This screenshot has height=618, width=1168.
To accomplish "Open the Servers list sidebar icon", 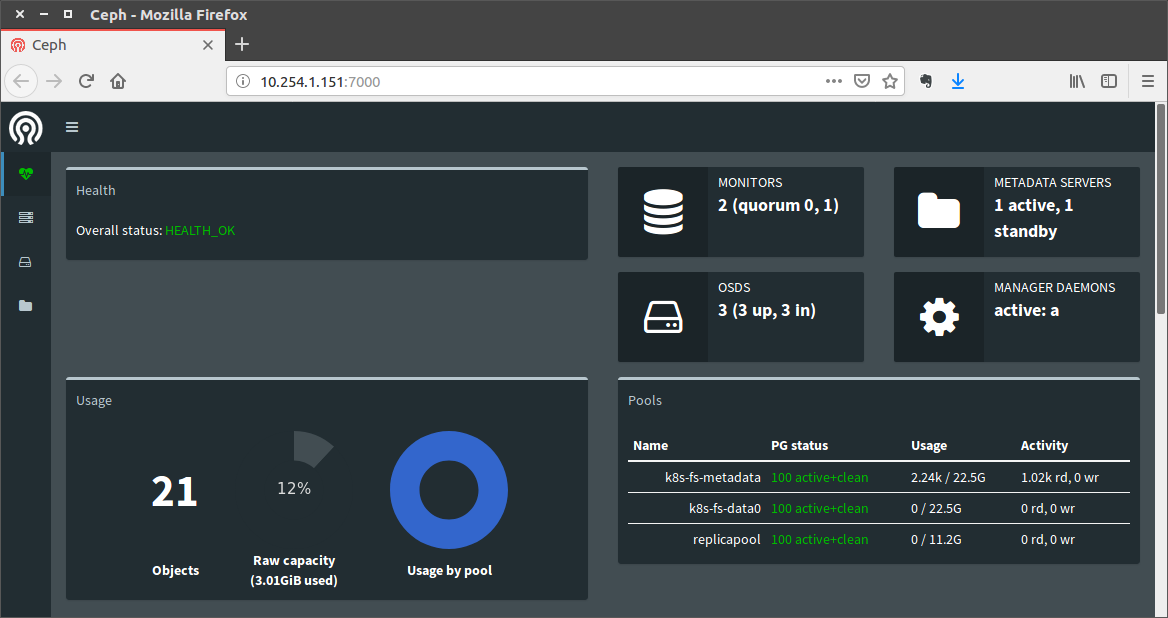I will 26,217.
